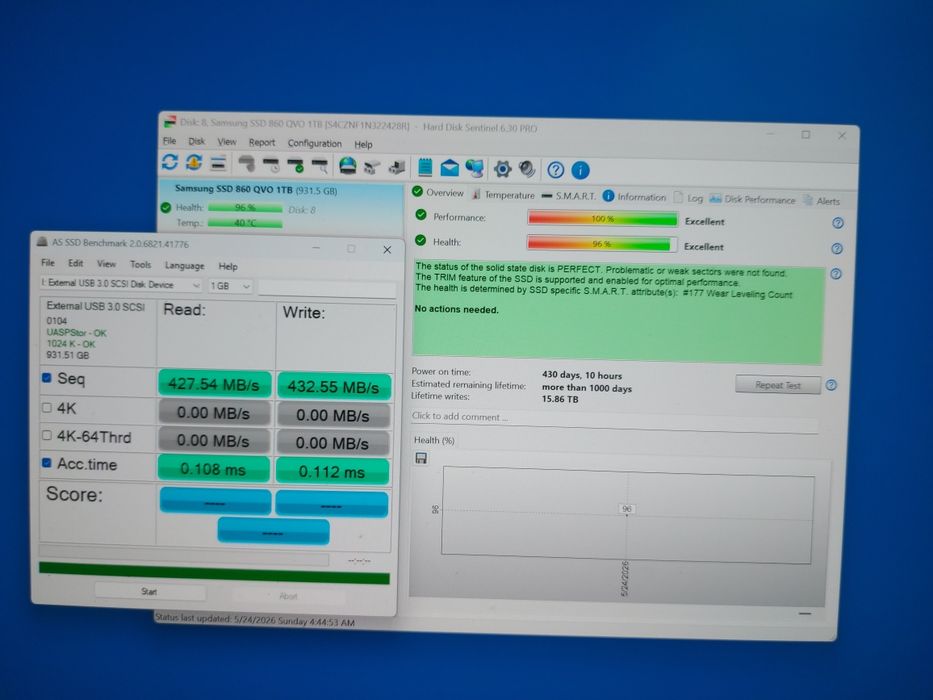Click help icon beside the green status text
Screen dimensions: 933x700
836,274
